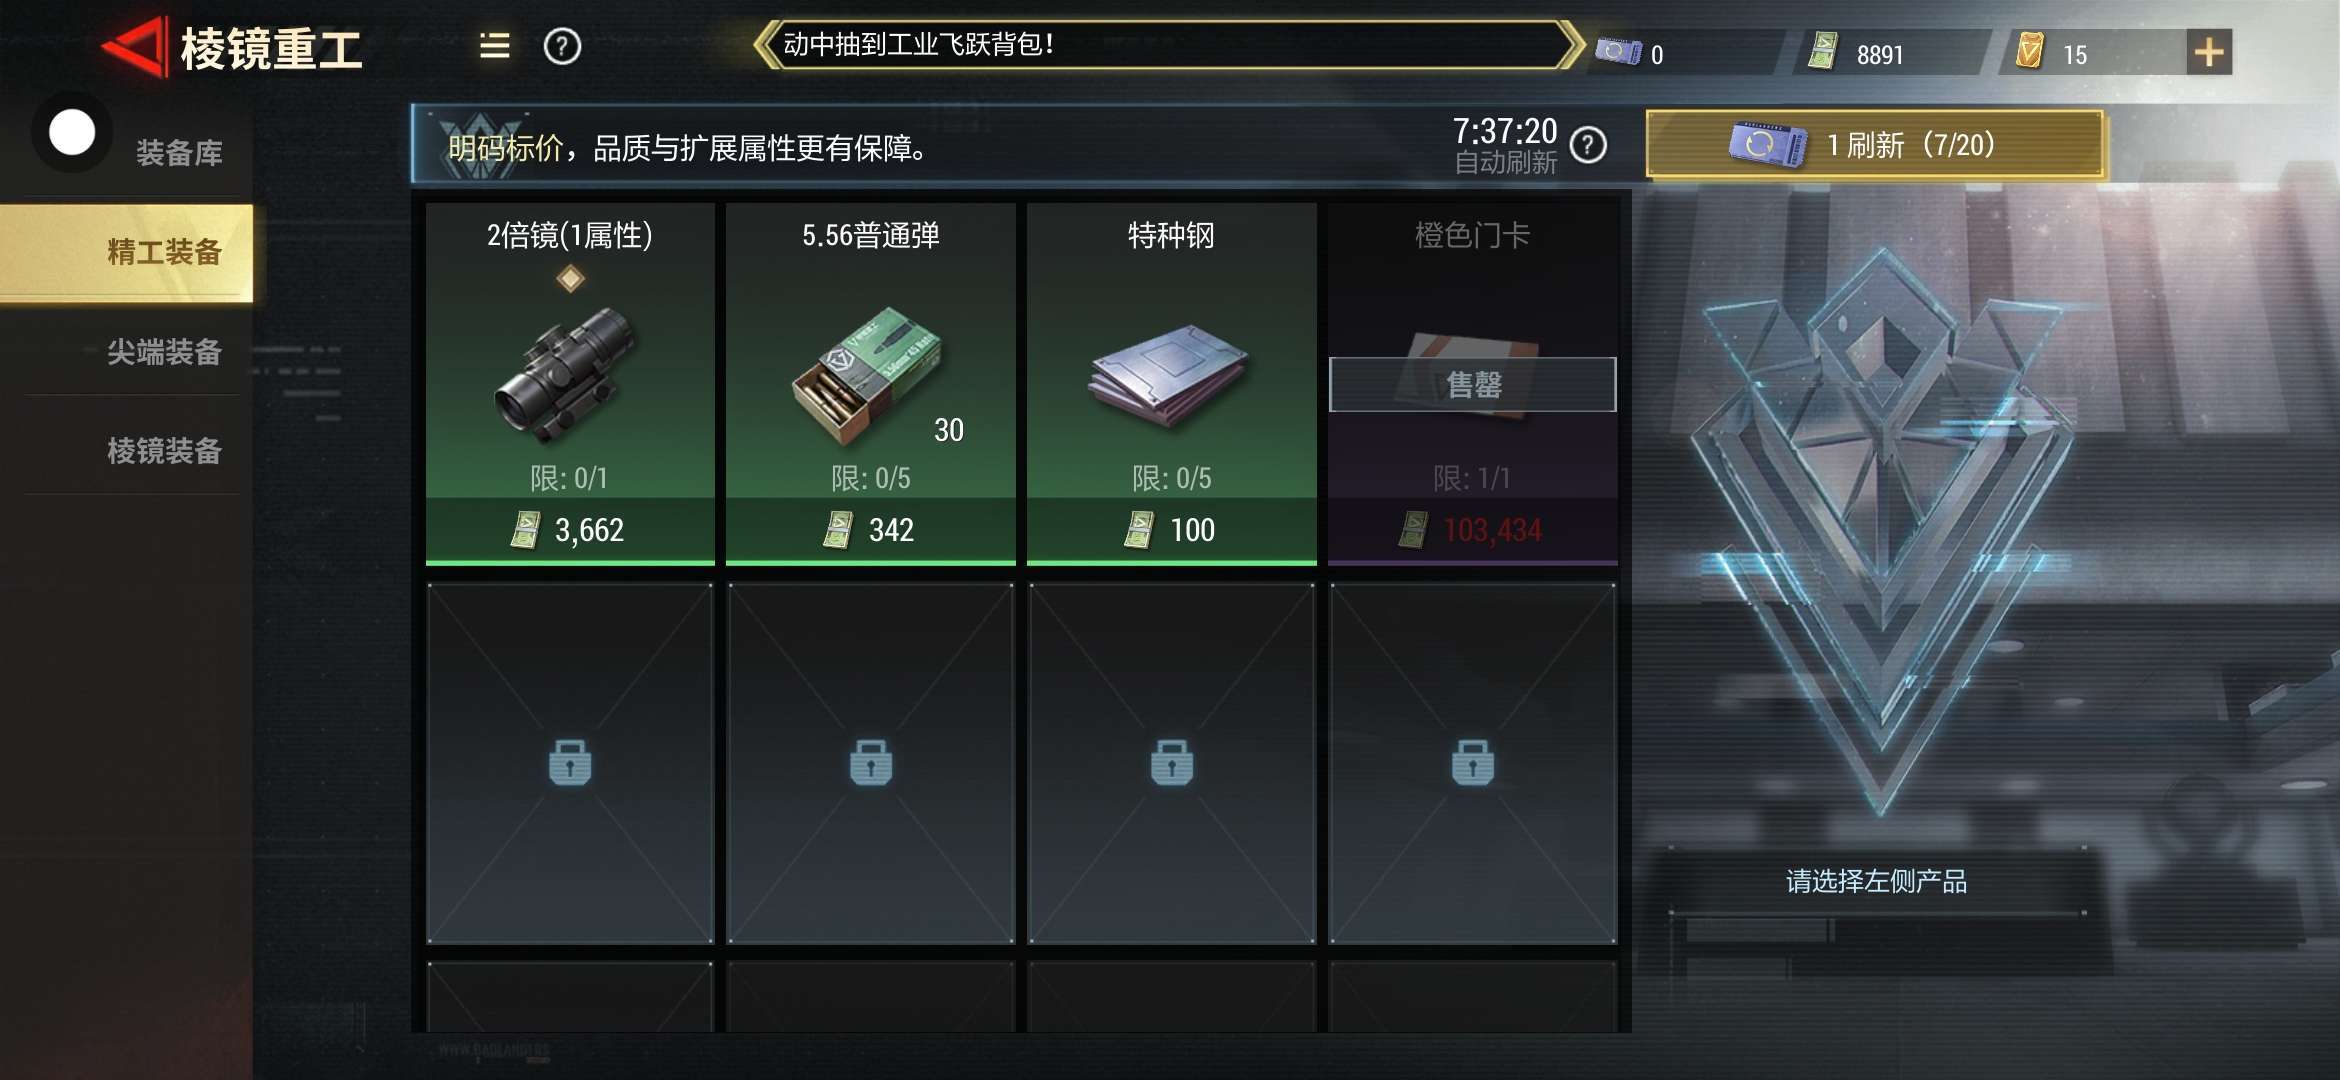This screenshot has width=2340, height=1080.
Task: Click the help question mark beside menu
Action: coord(562,46)
